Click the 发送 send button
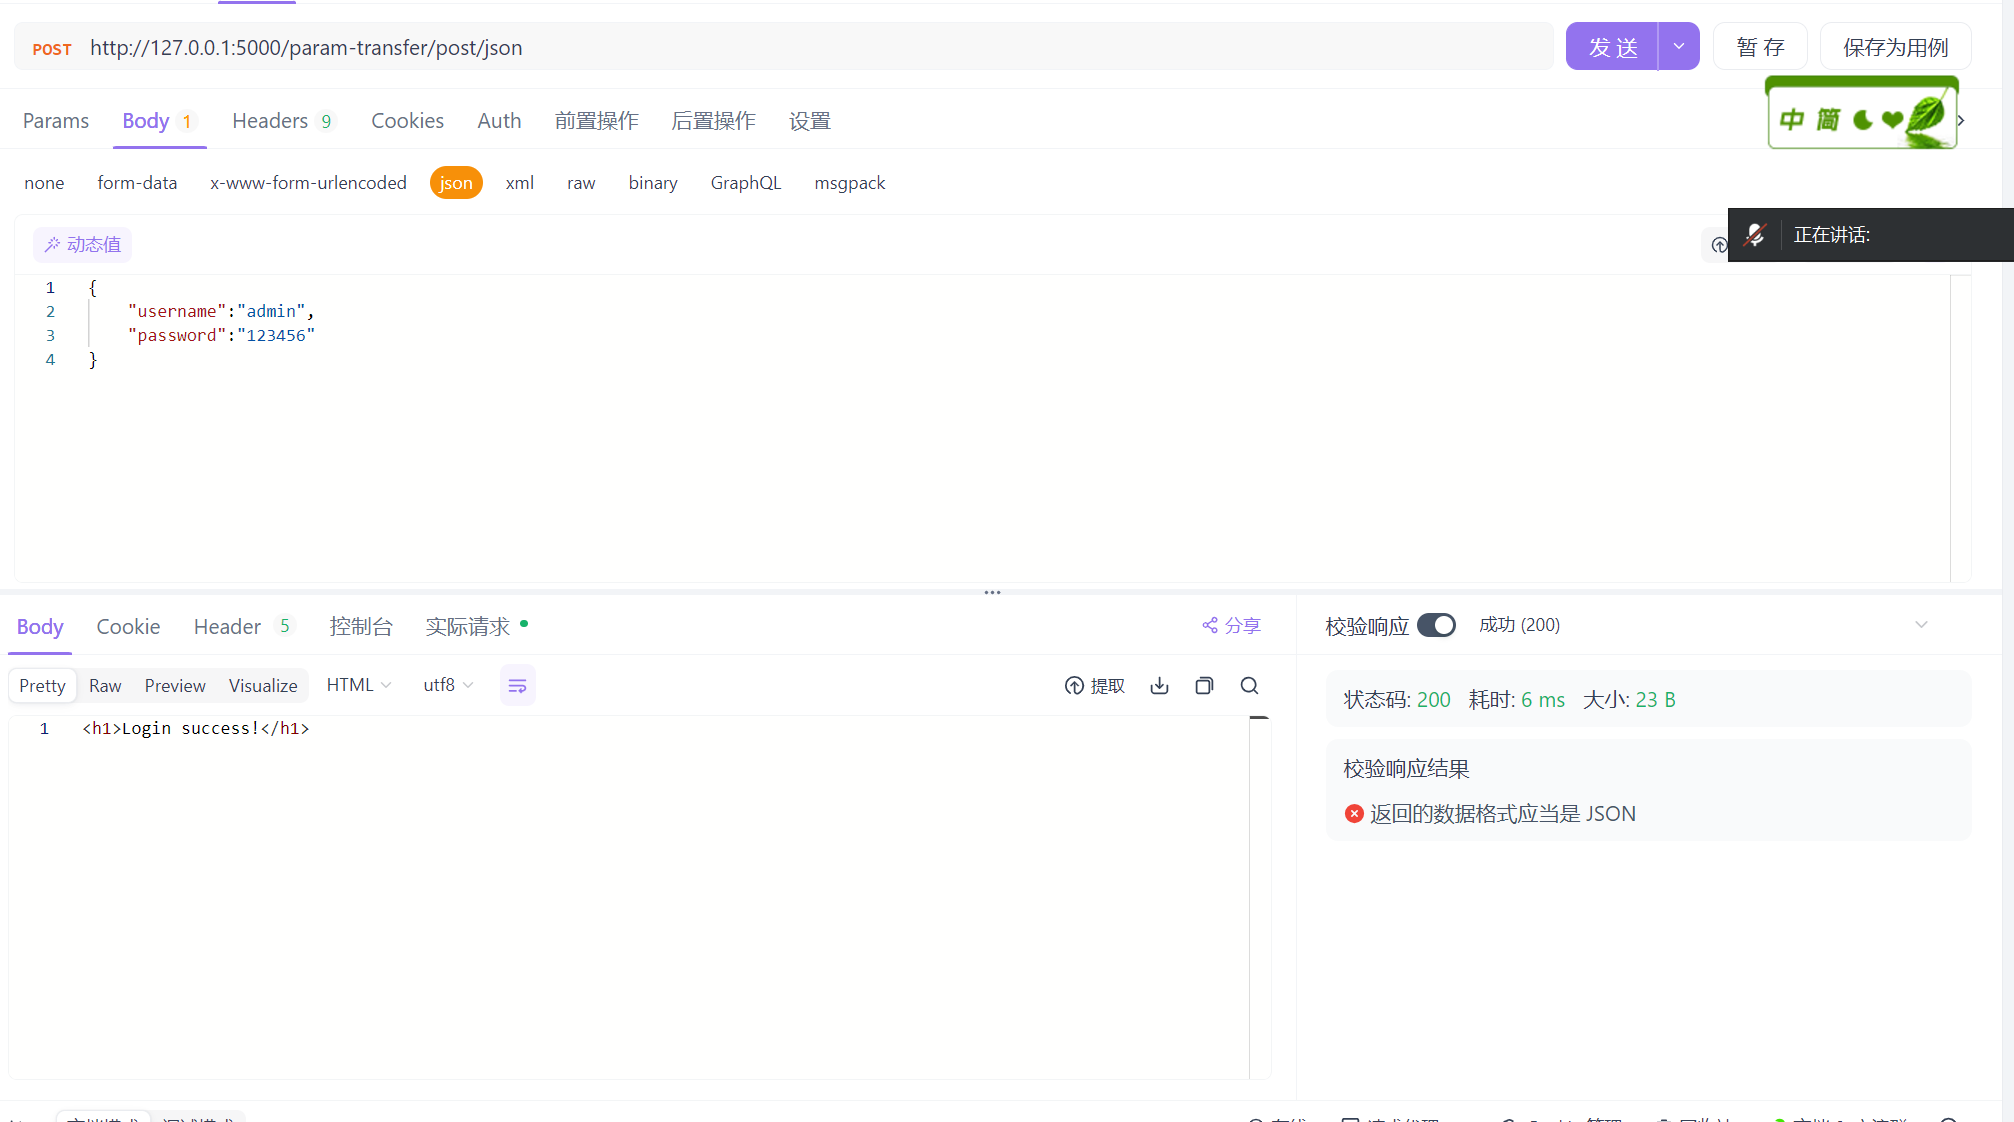Image resolution: width=2014 pixels, height=1122 pixels. (1612, 47)
